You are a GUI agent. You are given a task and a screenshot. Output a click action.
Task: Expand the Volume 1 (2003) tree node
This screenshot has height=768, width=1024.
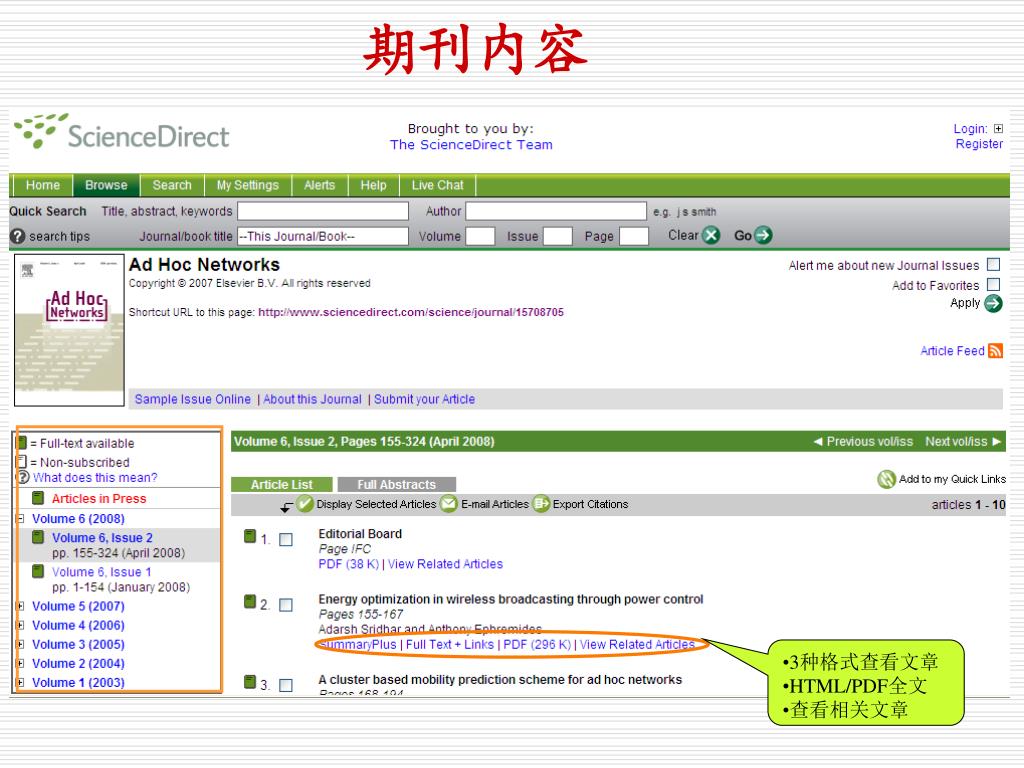(20, 682)
